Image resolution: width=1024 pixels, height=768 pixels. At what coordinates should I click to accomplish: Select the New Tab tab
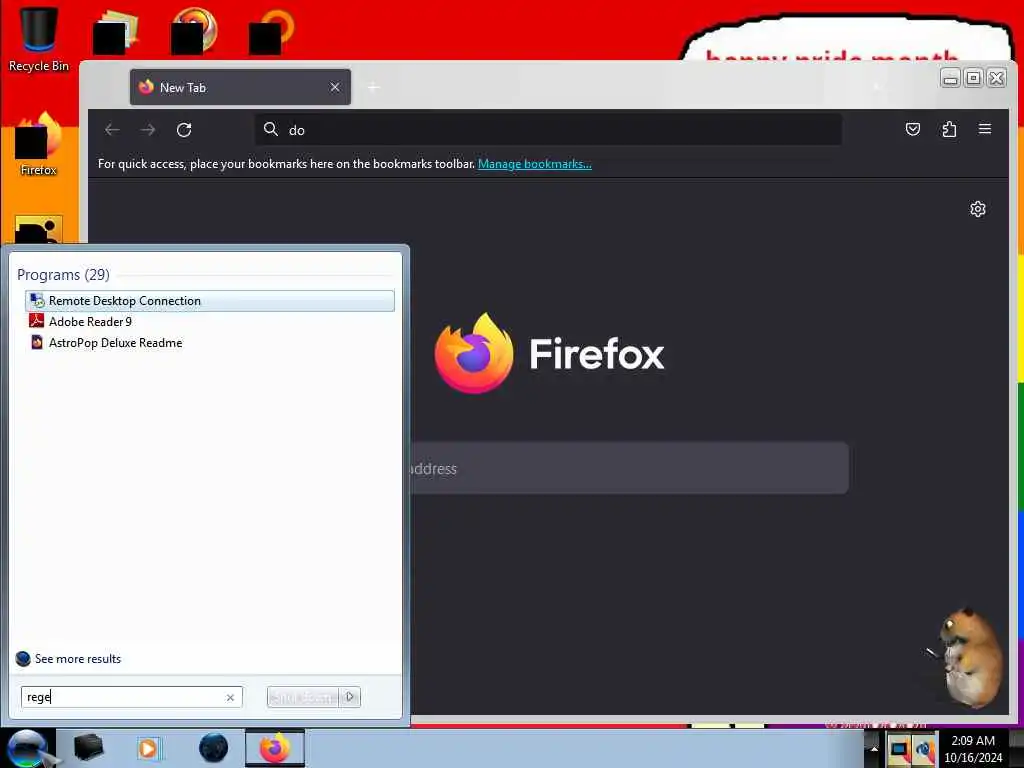pos(240,88)
